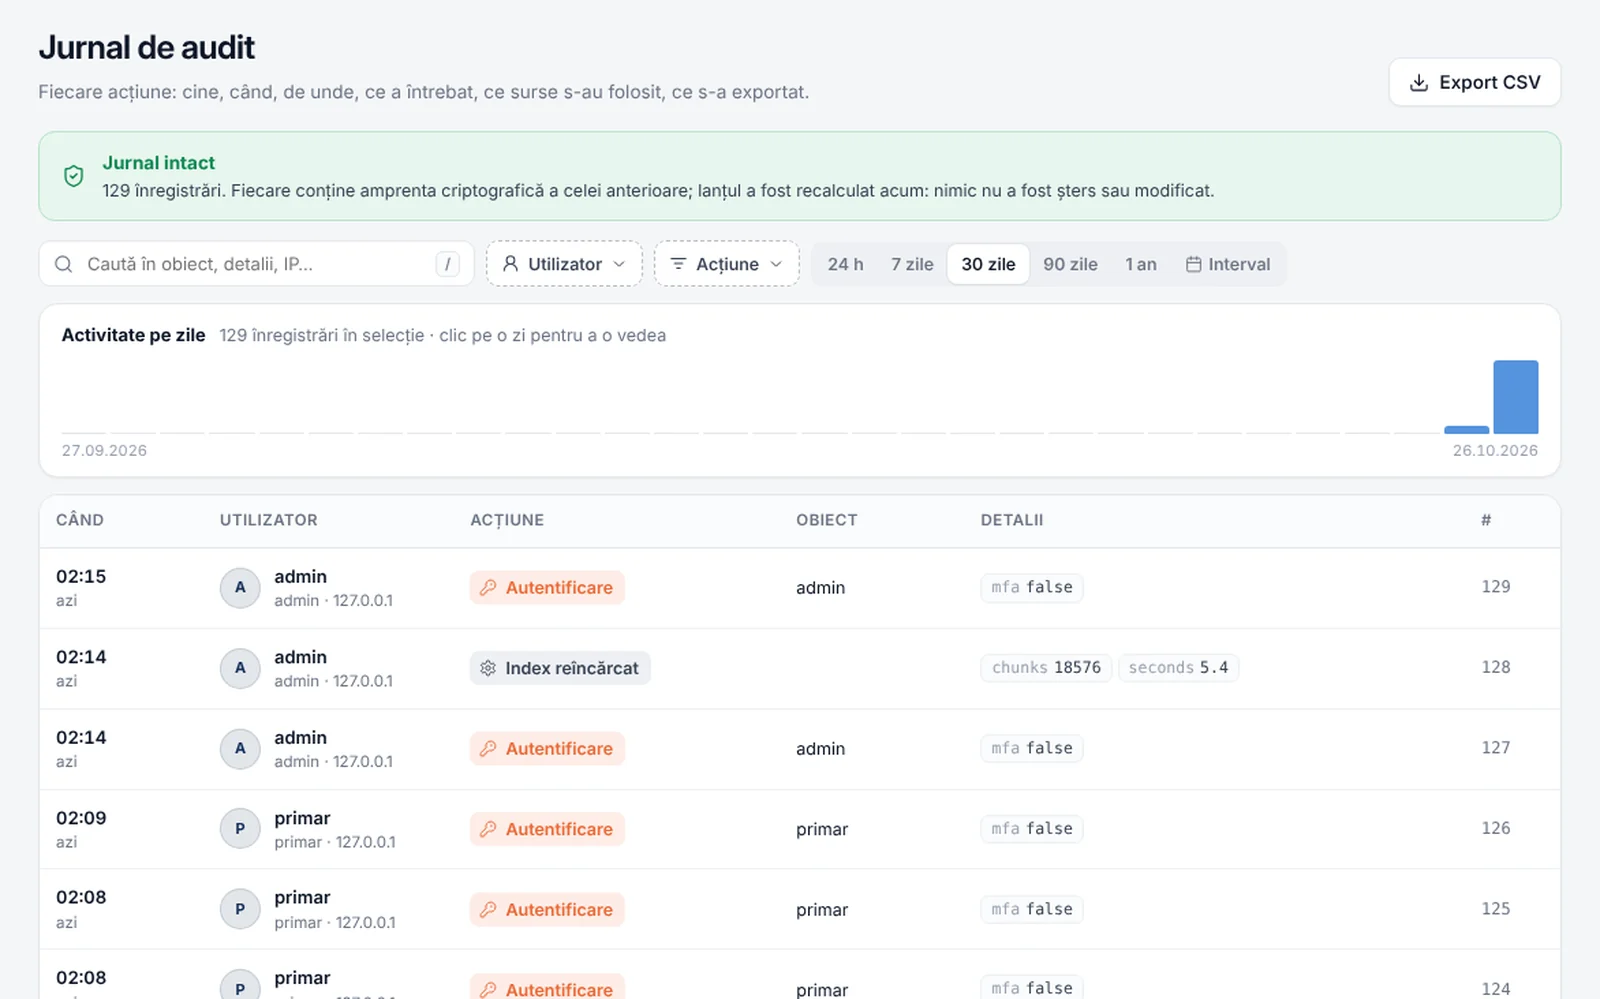Image resolution: width=1600 pixels, height=999 pixels.
Task: Click the slash shortcut badge in search field
Action: click(447, 264)
